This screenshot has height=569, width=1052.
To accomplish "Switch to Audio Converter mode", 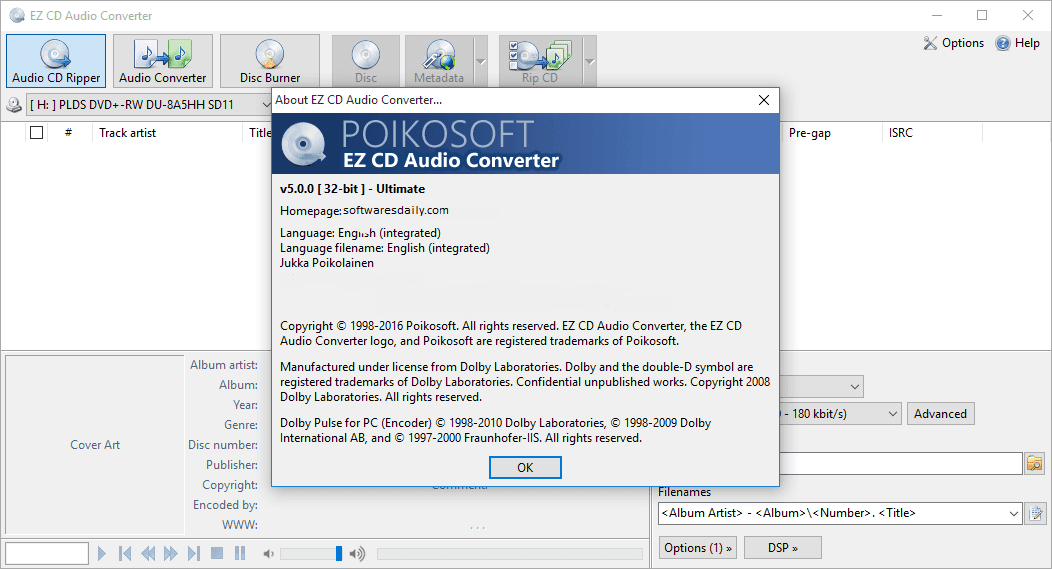I will tap(162, 61).
